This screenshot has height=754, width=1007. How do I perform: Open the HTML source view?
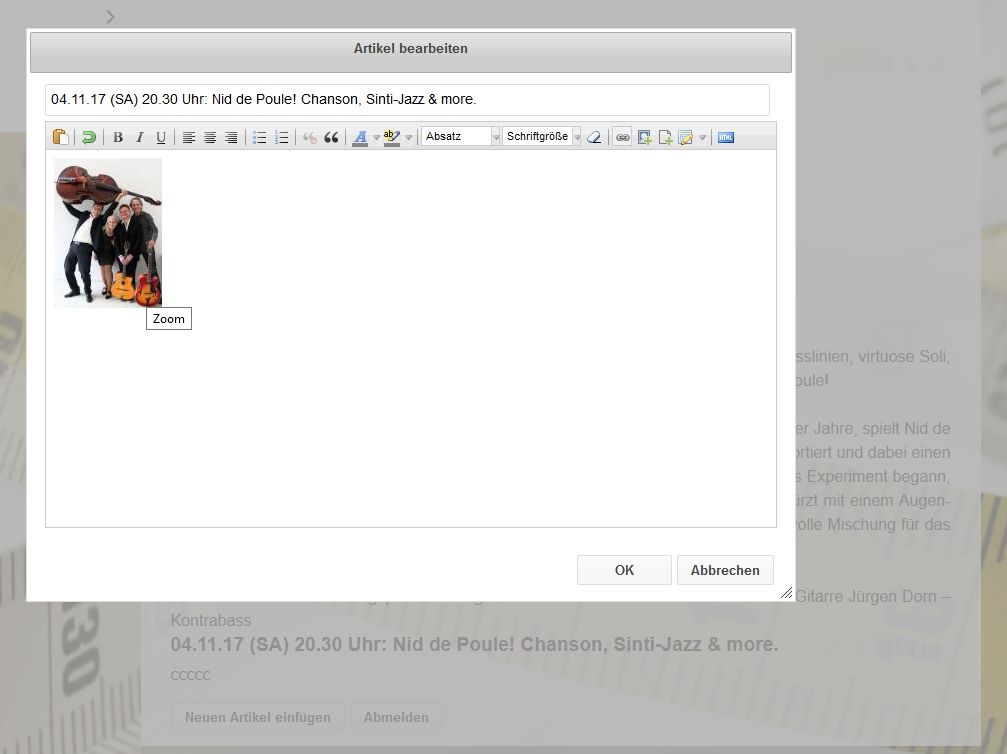click(726, 137)
